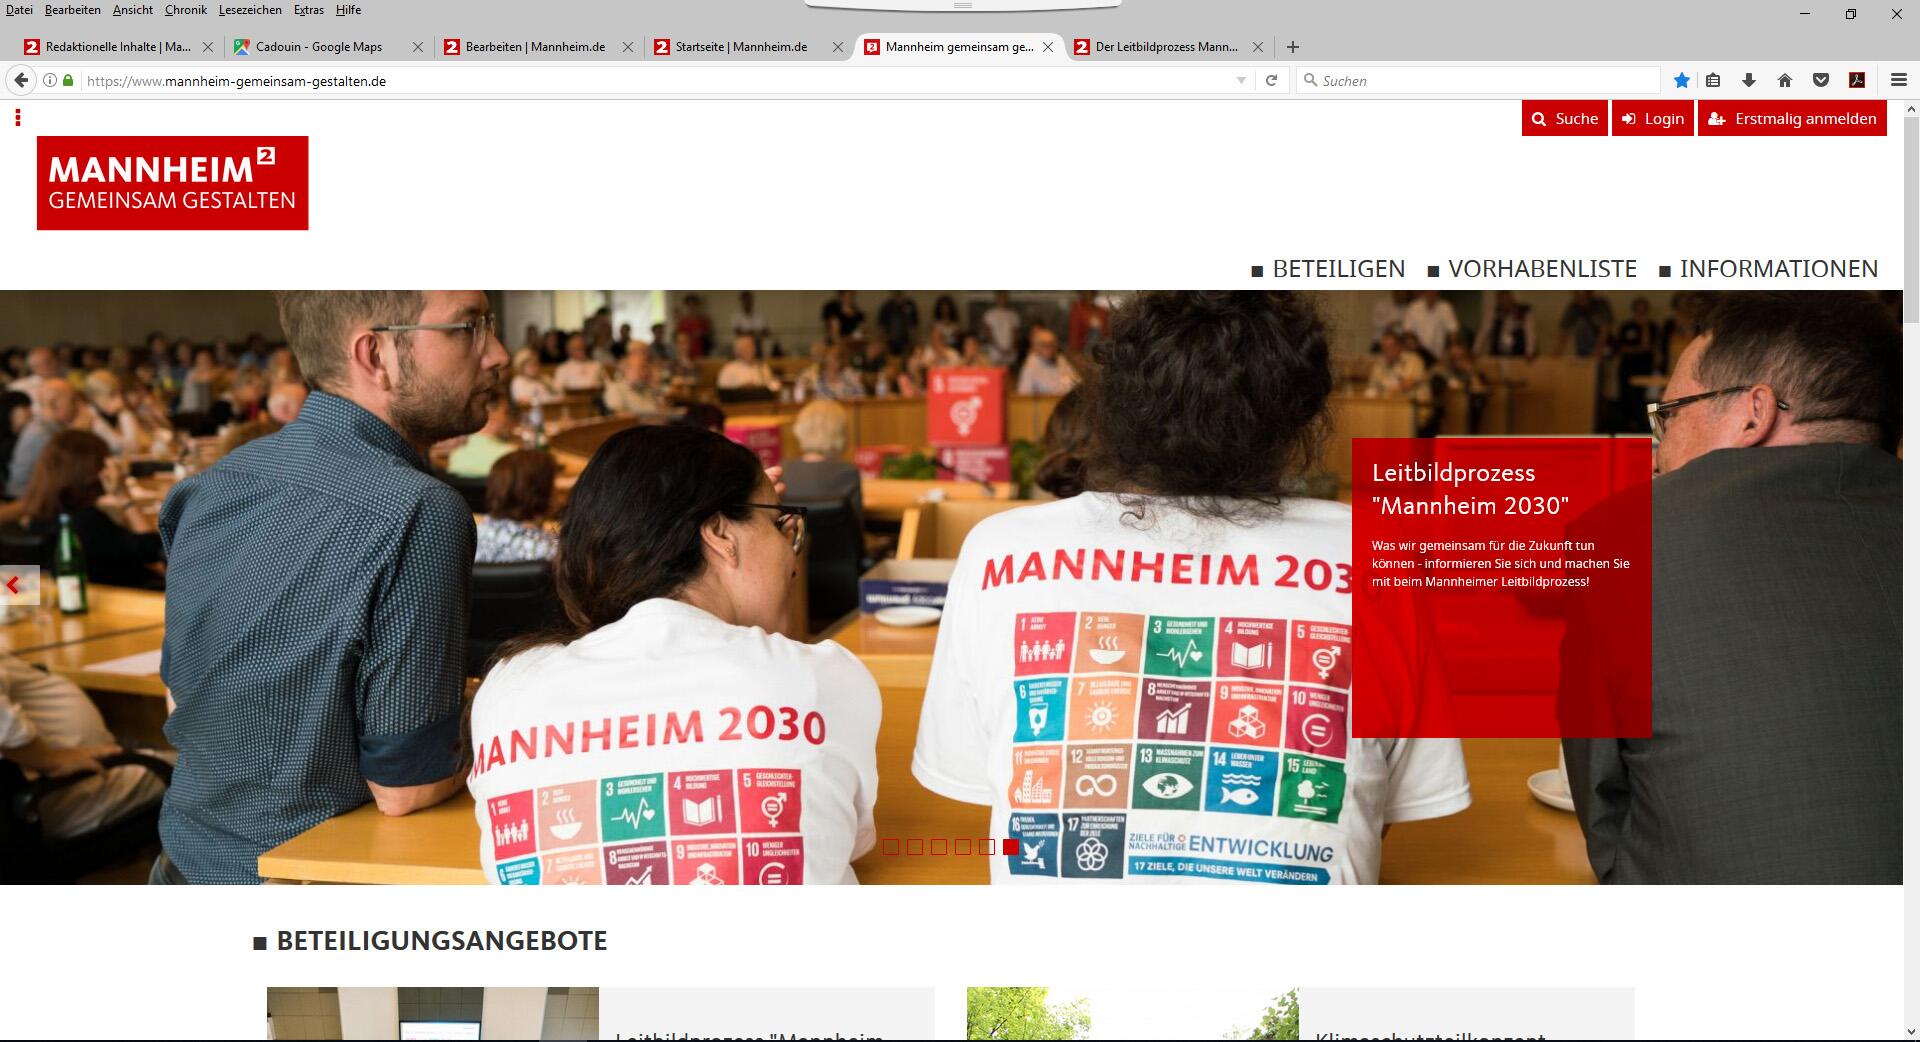This screenshot has height=1042, width=1920.
Task: Click the browser back arrow
Action: tap(21, 81)
